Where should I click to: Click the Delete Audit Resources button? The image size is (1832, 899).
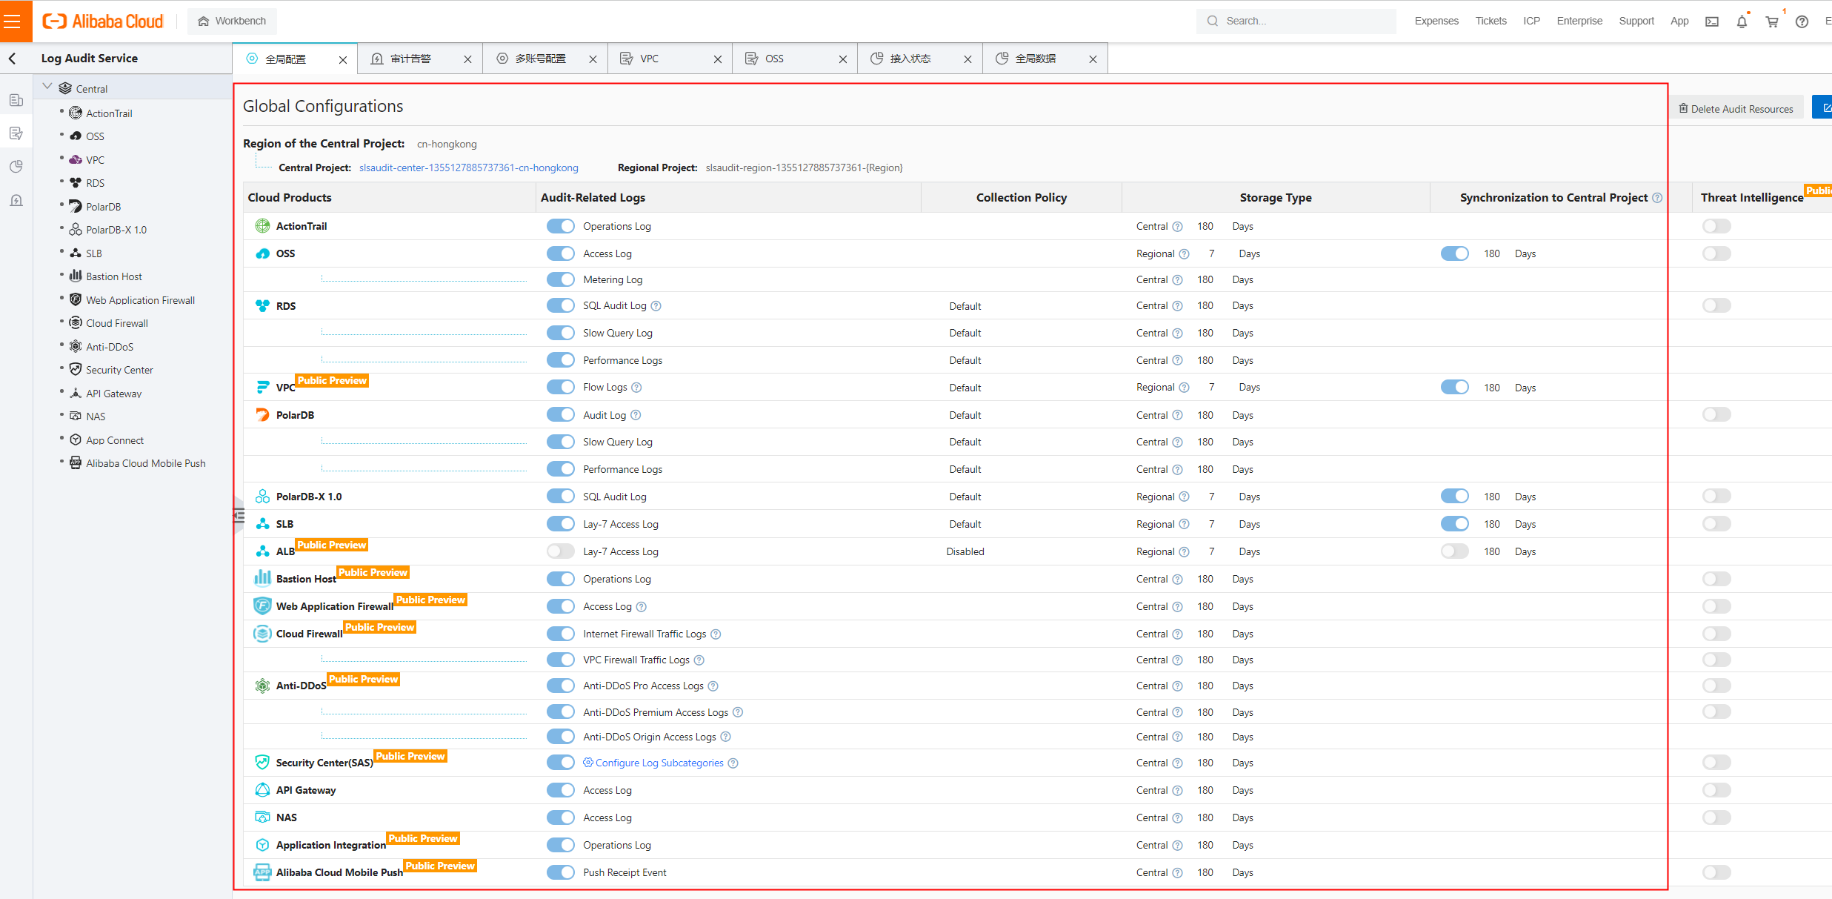[x=1736, y=108]
